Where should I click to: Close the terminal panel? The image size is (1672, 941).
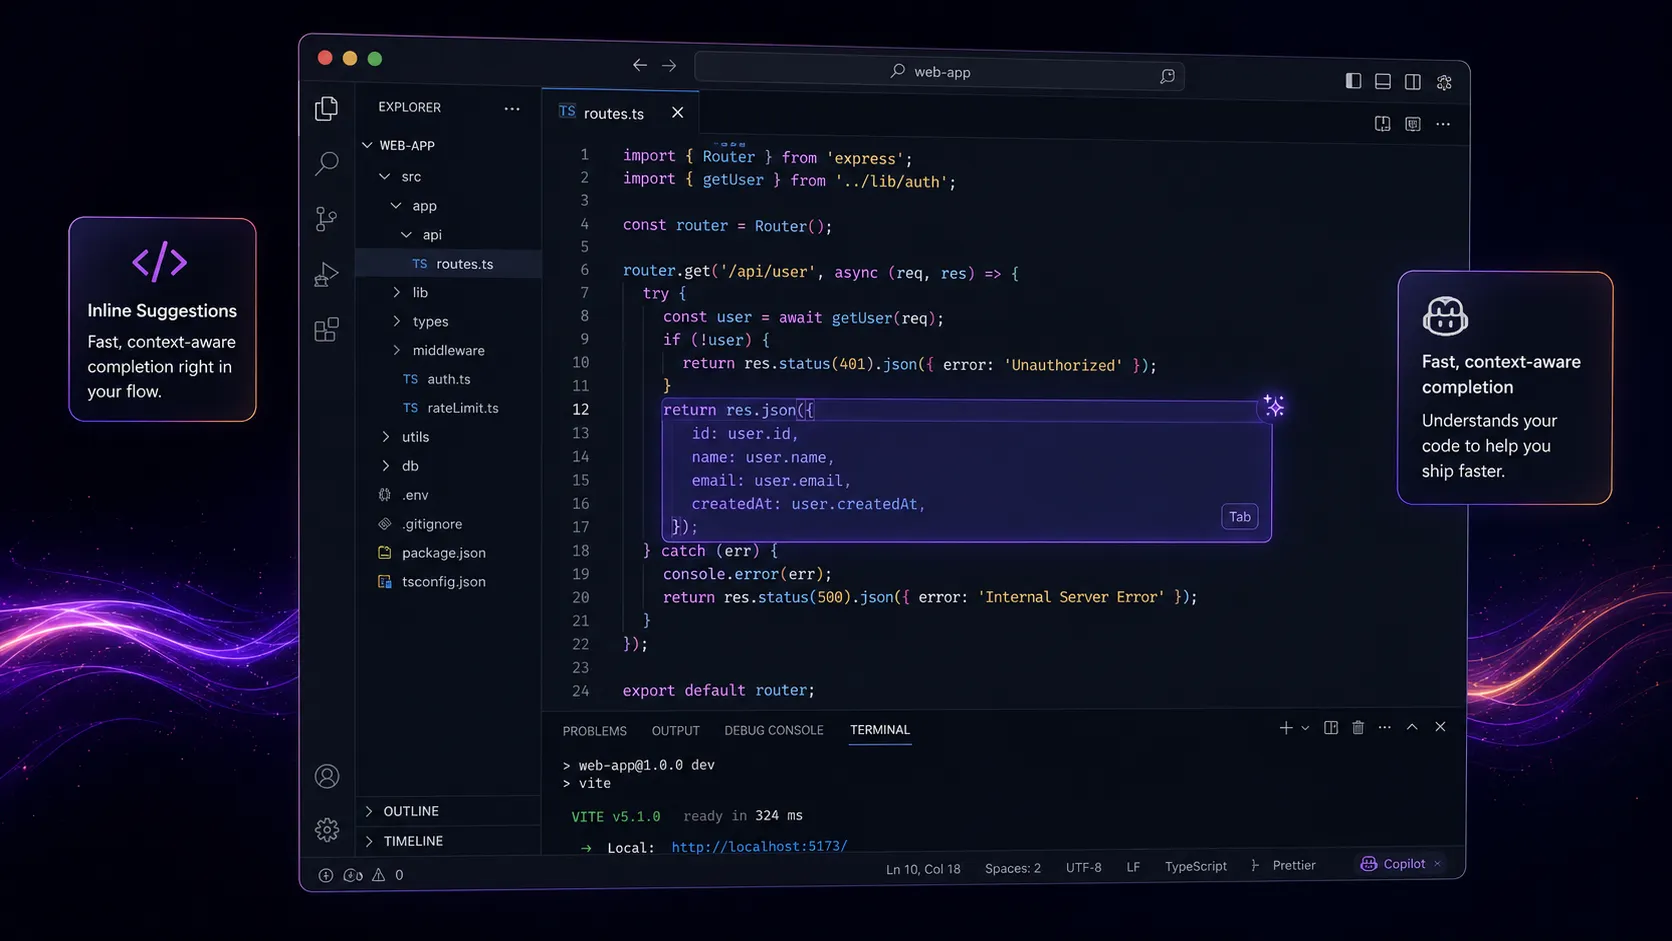(1440, 727)
